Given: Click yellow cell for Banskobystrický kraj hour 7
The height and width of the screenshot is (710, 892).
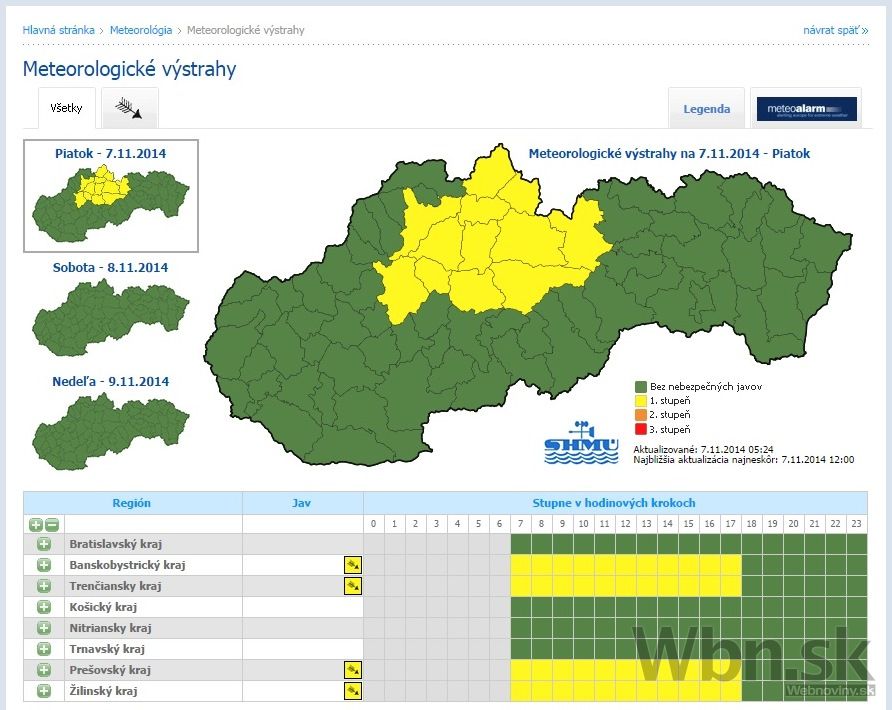Looking at the screenshot, I should click(x=521, y=565).
